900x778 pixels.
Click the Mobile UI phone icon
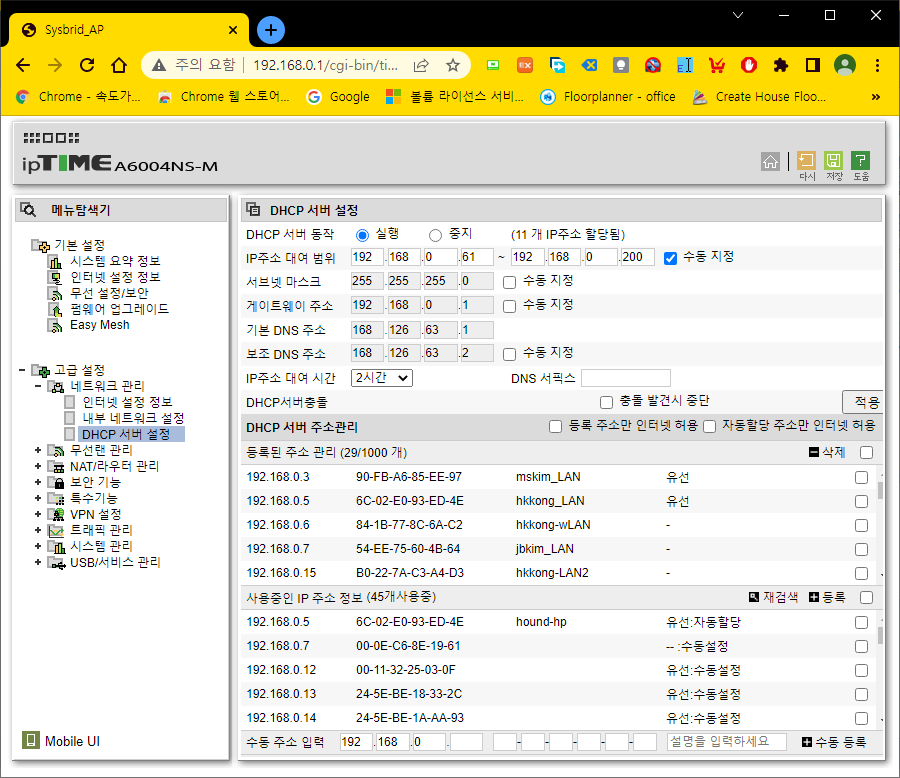click(x=30, y=740)
